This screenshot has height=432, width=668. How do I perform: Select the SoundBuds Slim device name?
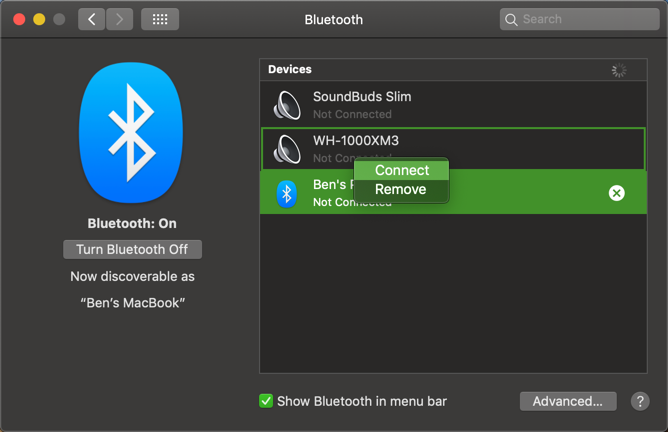362,97
